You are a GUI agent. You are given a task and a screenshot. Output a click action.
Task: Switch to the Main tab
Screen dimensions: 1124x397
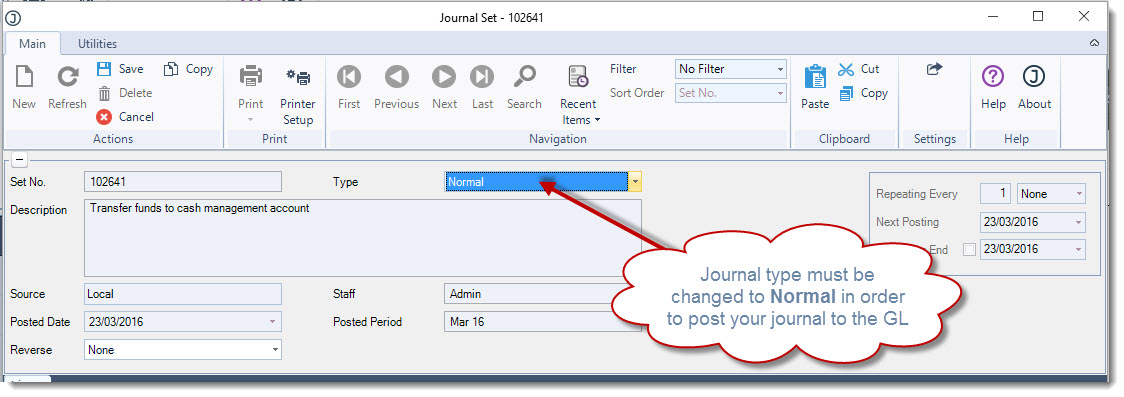pos(32,44)
